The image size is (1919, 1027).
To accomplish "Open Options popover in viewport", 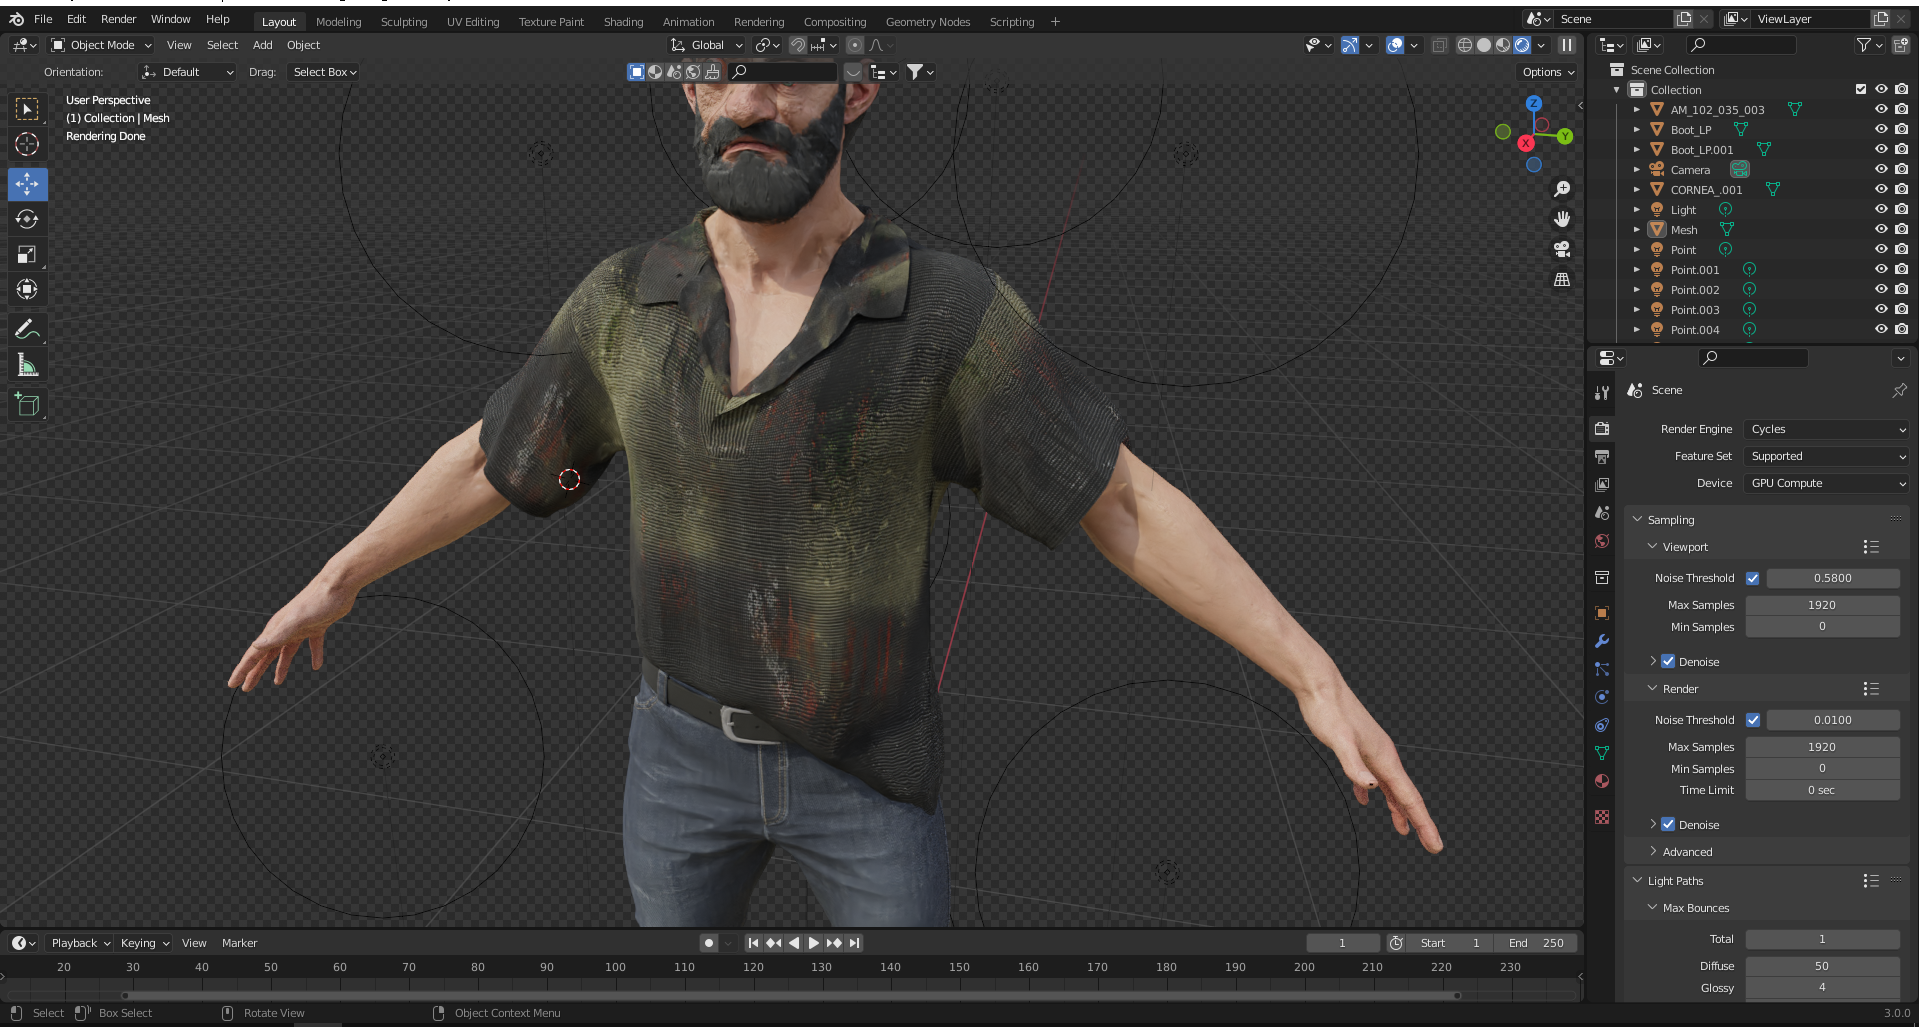I will [1548, 72].
